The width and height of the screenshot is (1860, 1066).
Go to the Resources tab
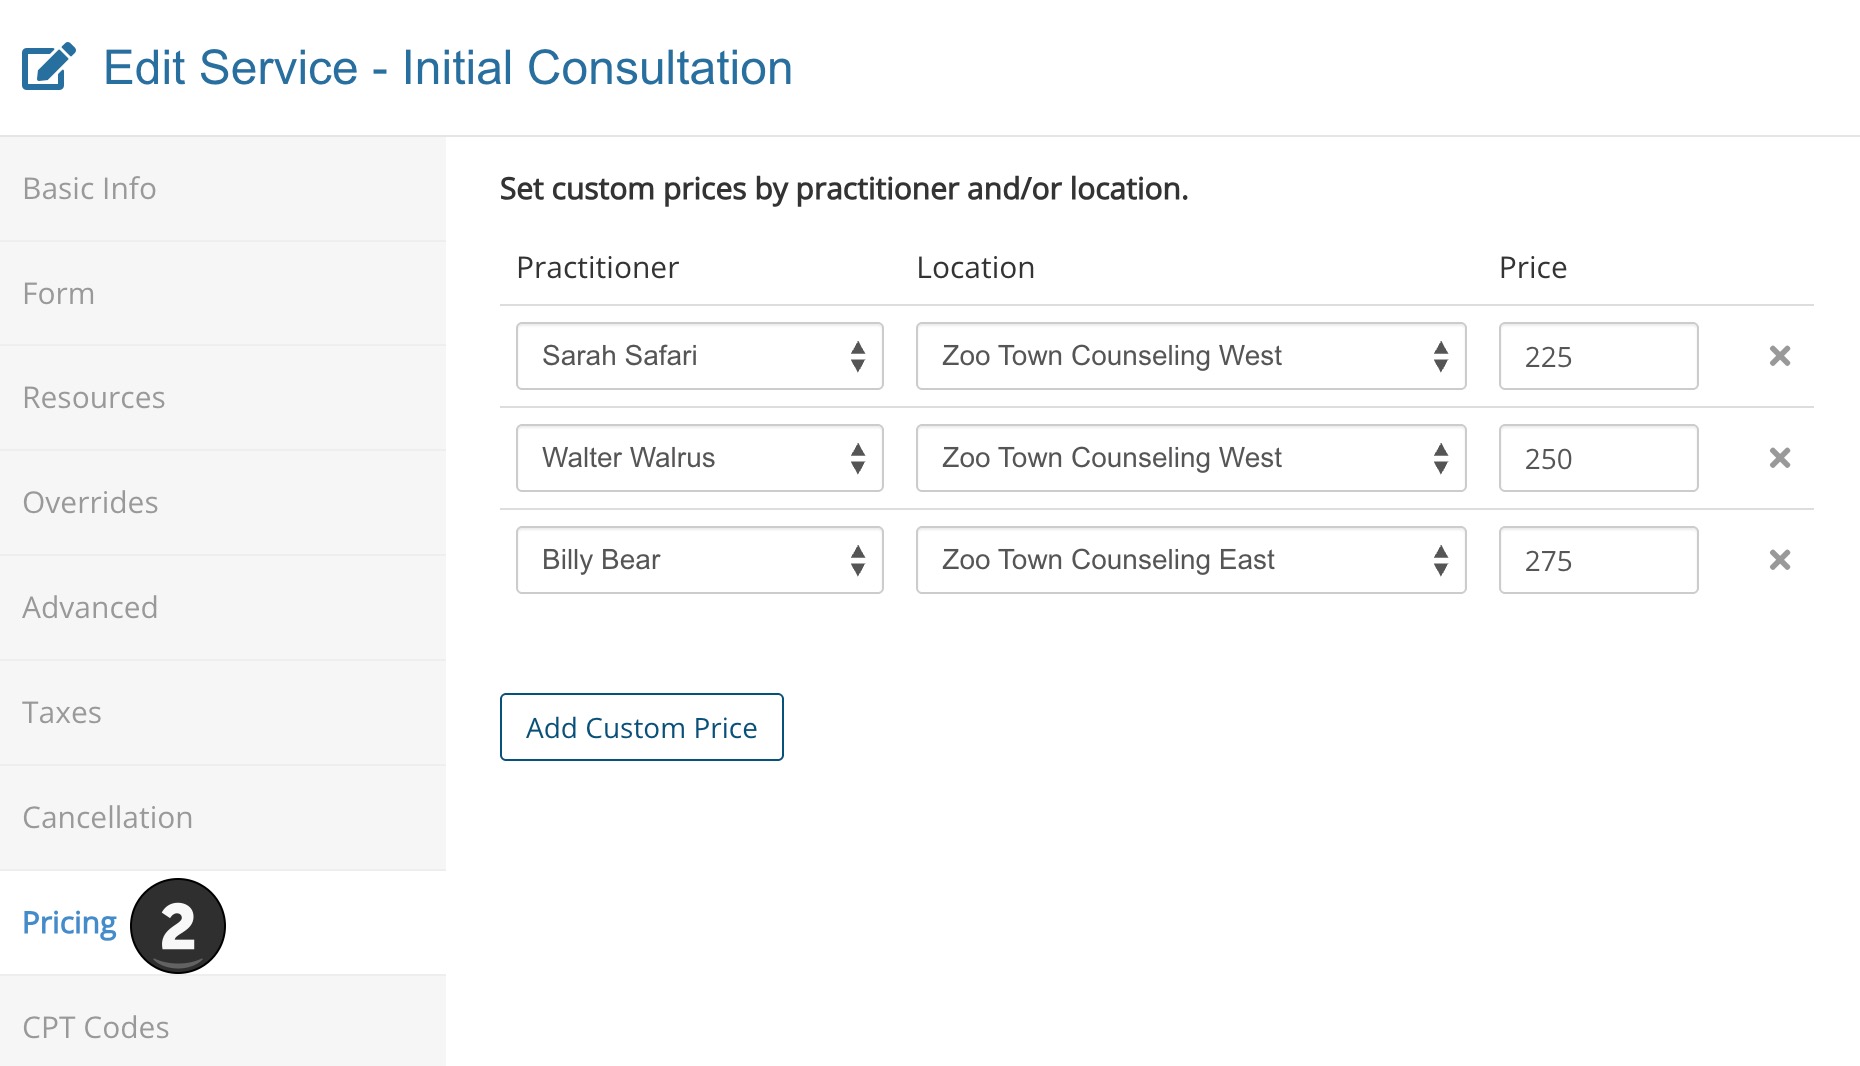(94, 398)
